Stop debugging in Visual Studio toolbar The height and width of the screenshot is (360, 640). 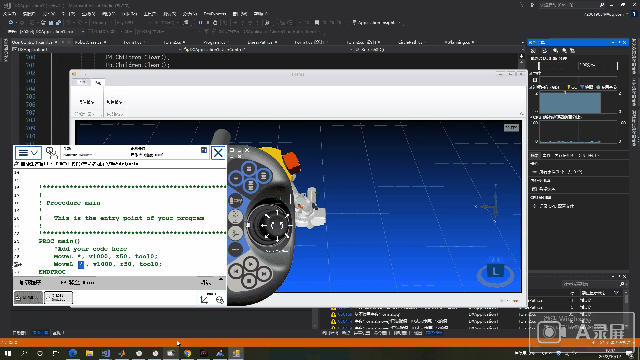click(x=208, y=23)
